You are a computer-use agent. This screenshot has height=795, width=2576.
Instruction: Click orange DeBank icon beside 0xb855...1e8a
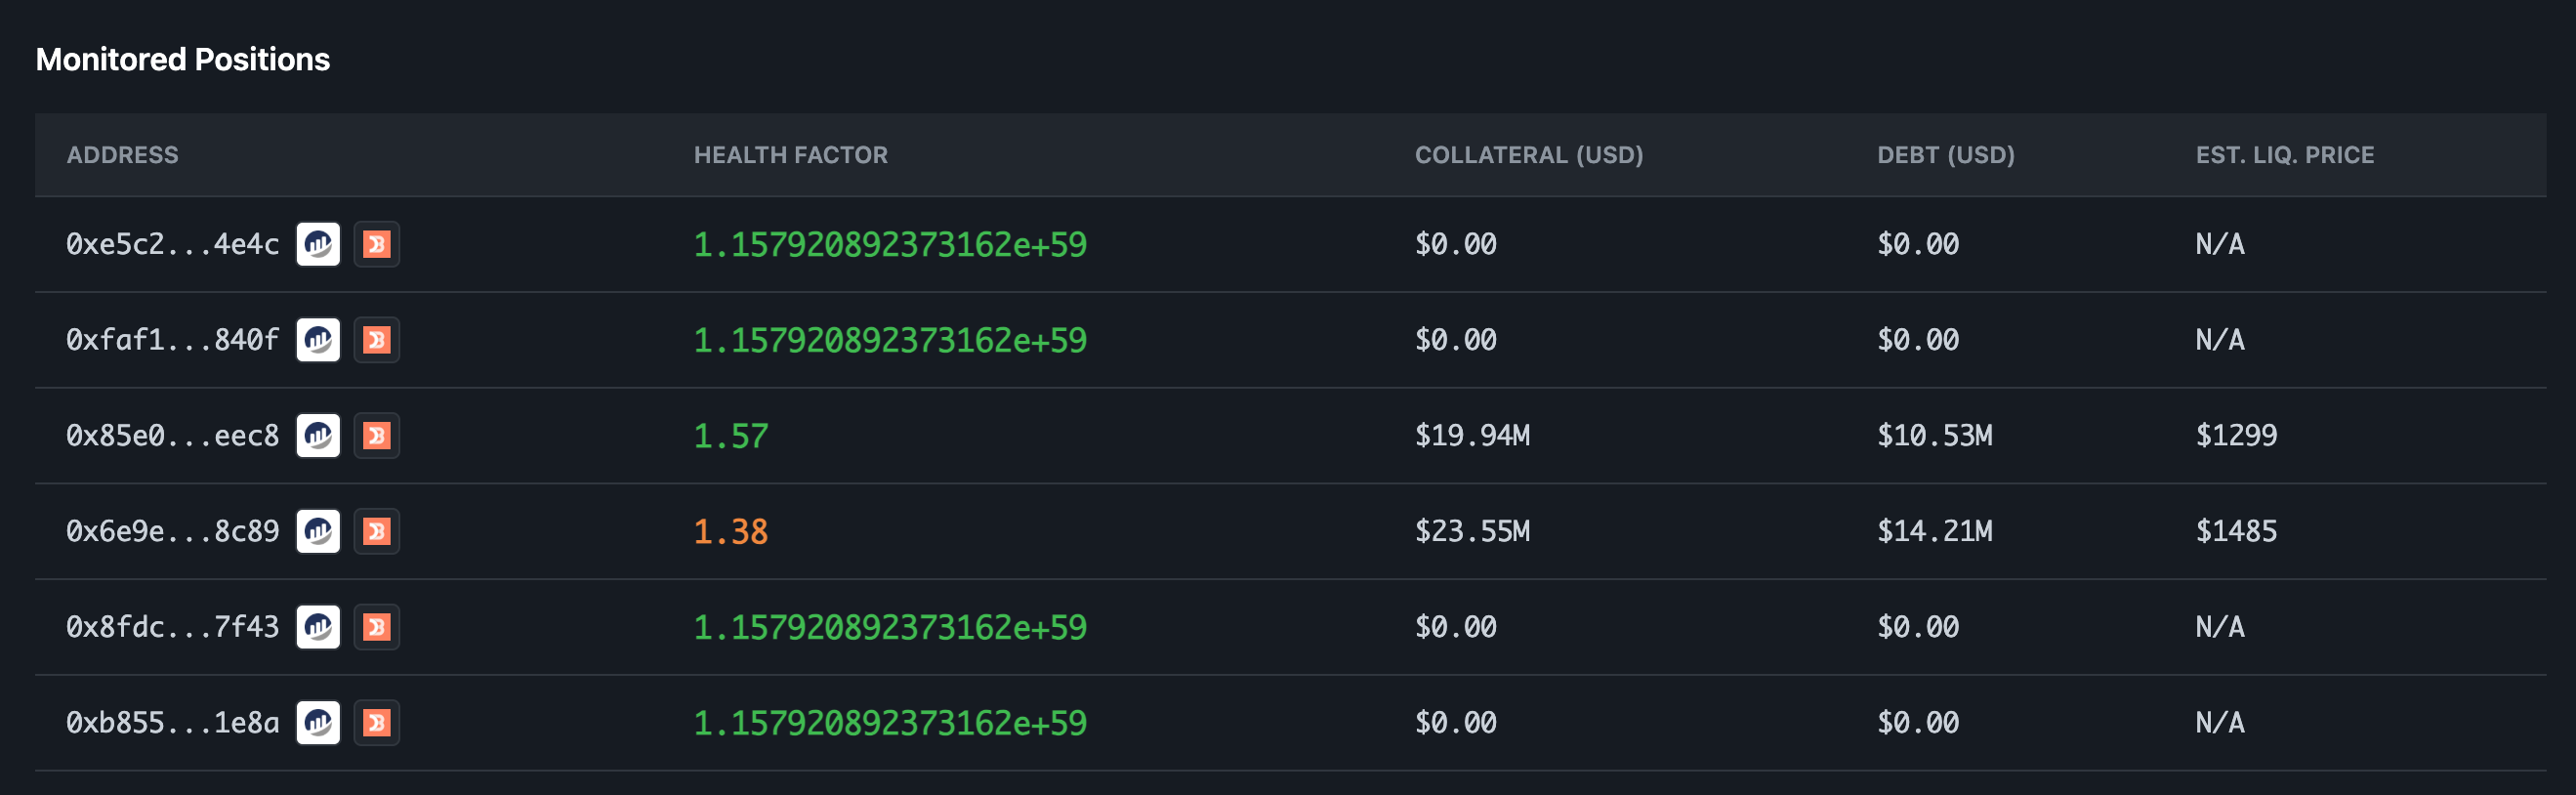(377, 723)
